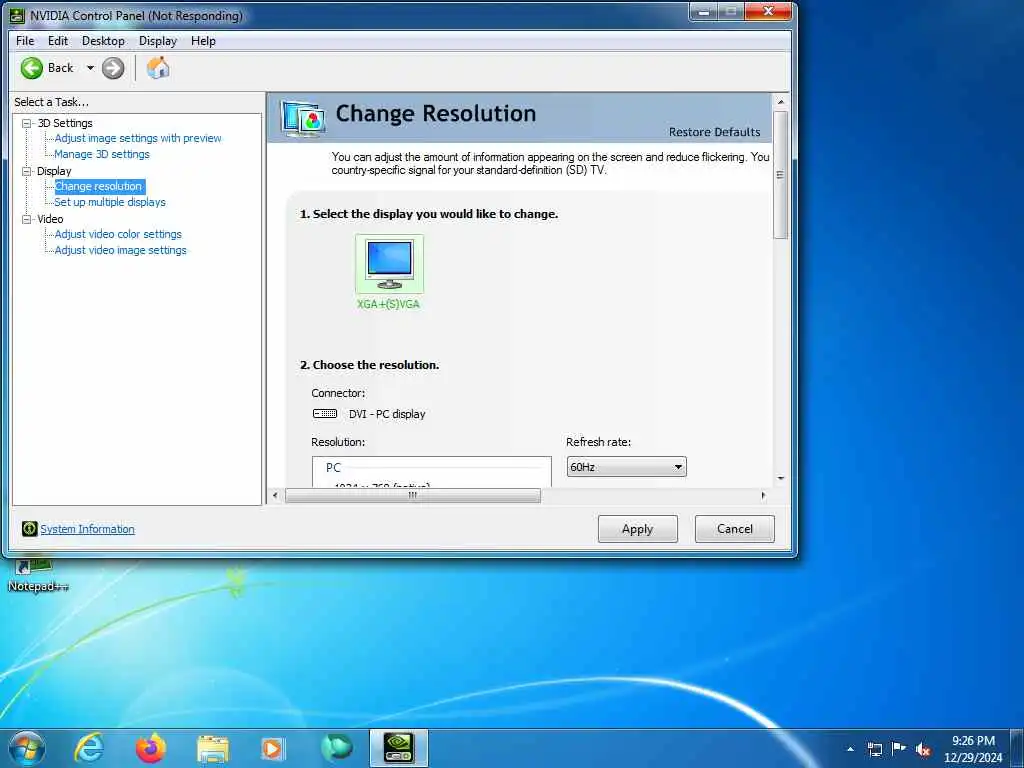1024x768 pixels.
Task: Click the taskbar clock showing 9:26 PM
Action: pos(973,749)
